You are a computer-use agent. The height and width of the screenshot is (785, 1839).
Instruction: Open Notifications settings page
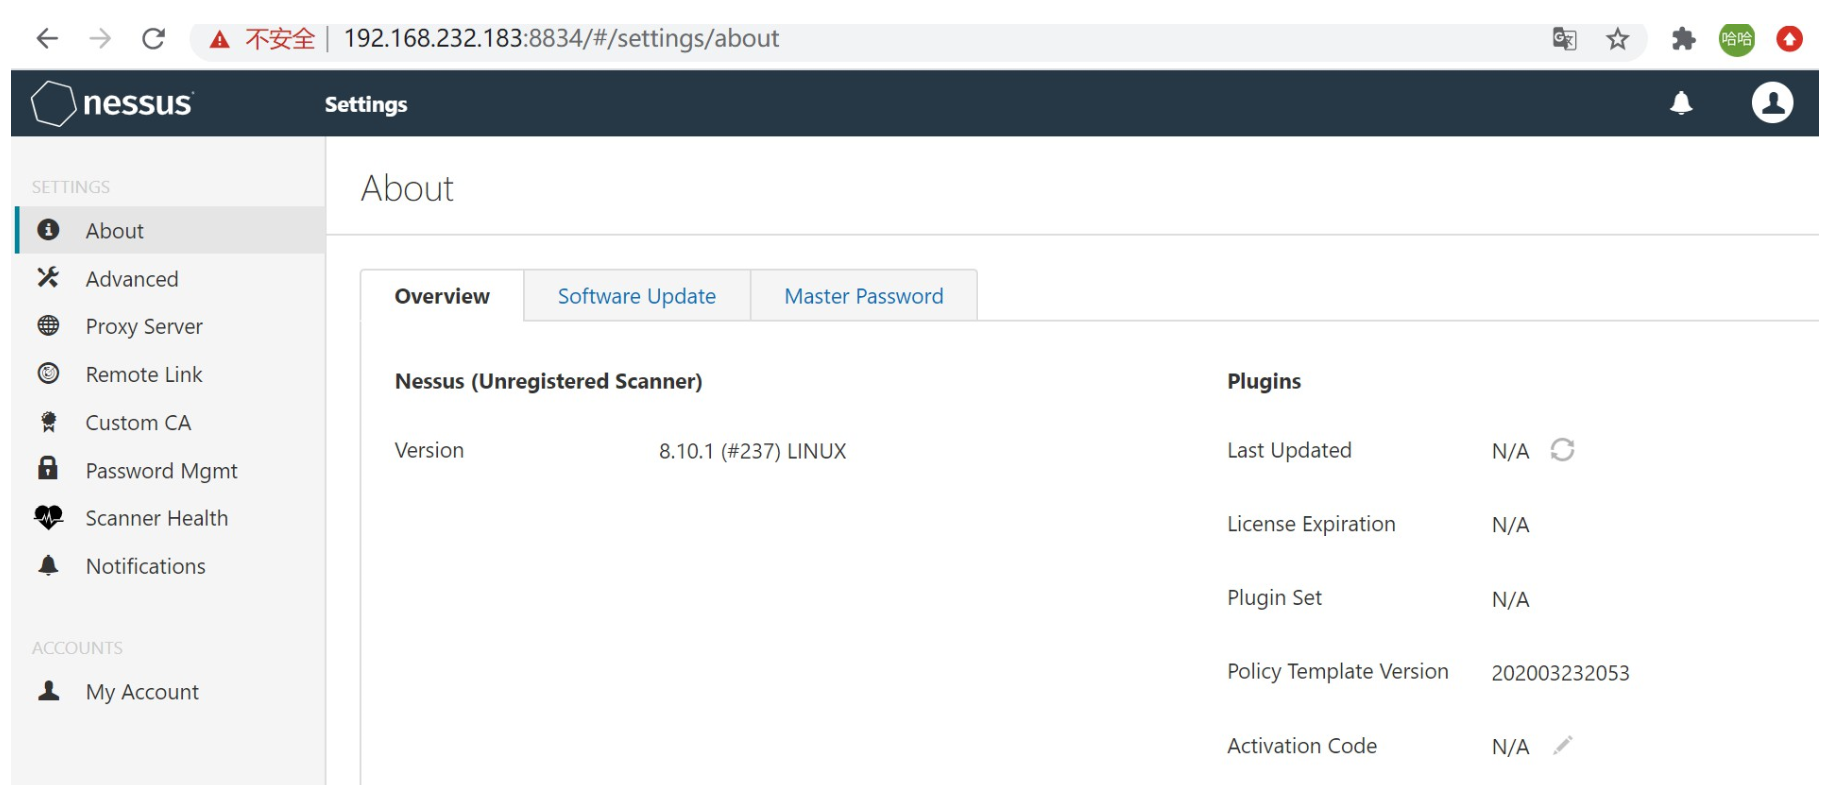[171, 566]
